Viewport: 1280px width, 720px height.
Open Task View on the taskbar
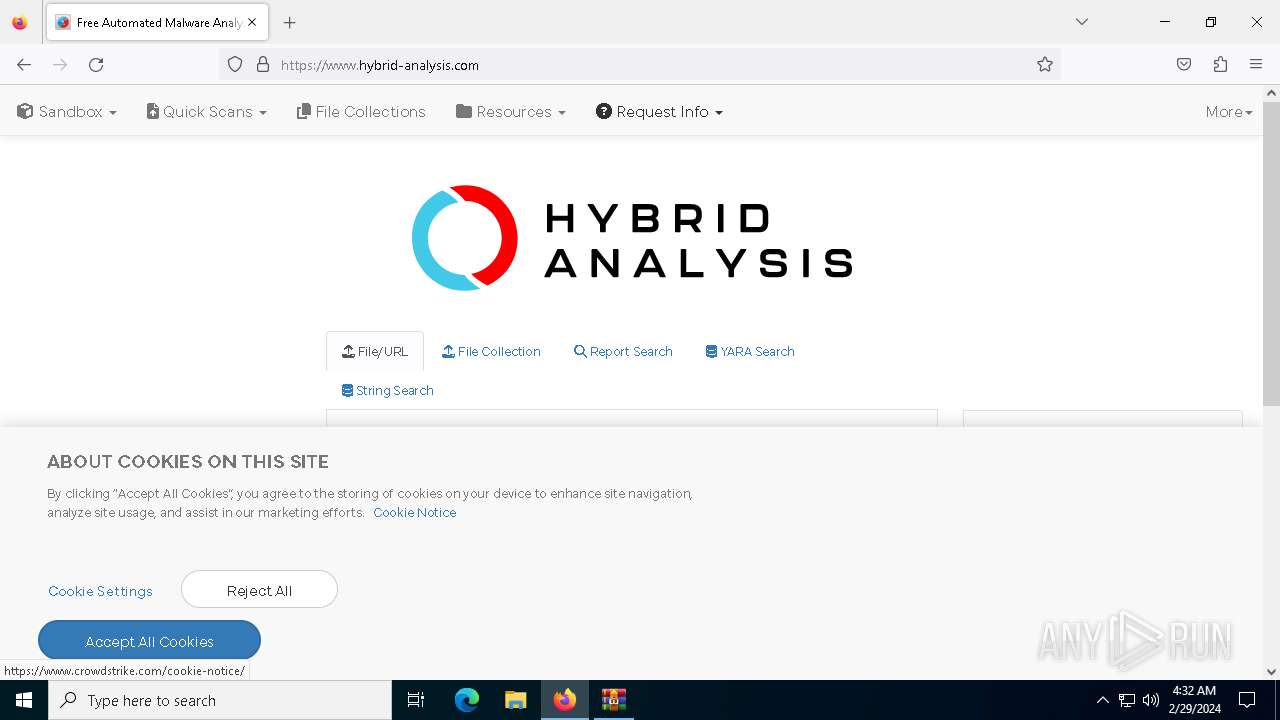tap(416, 700)
